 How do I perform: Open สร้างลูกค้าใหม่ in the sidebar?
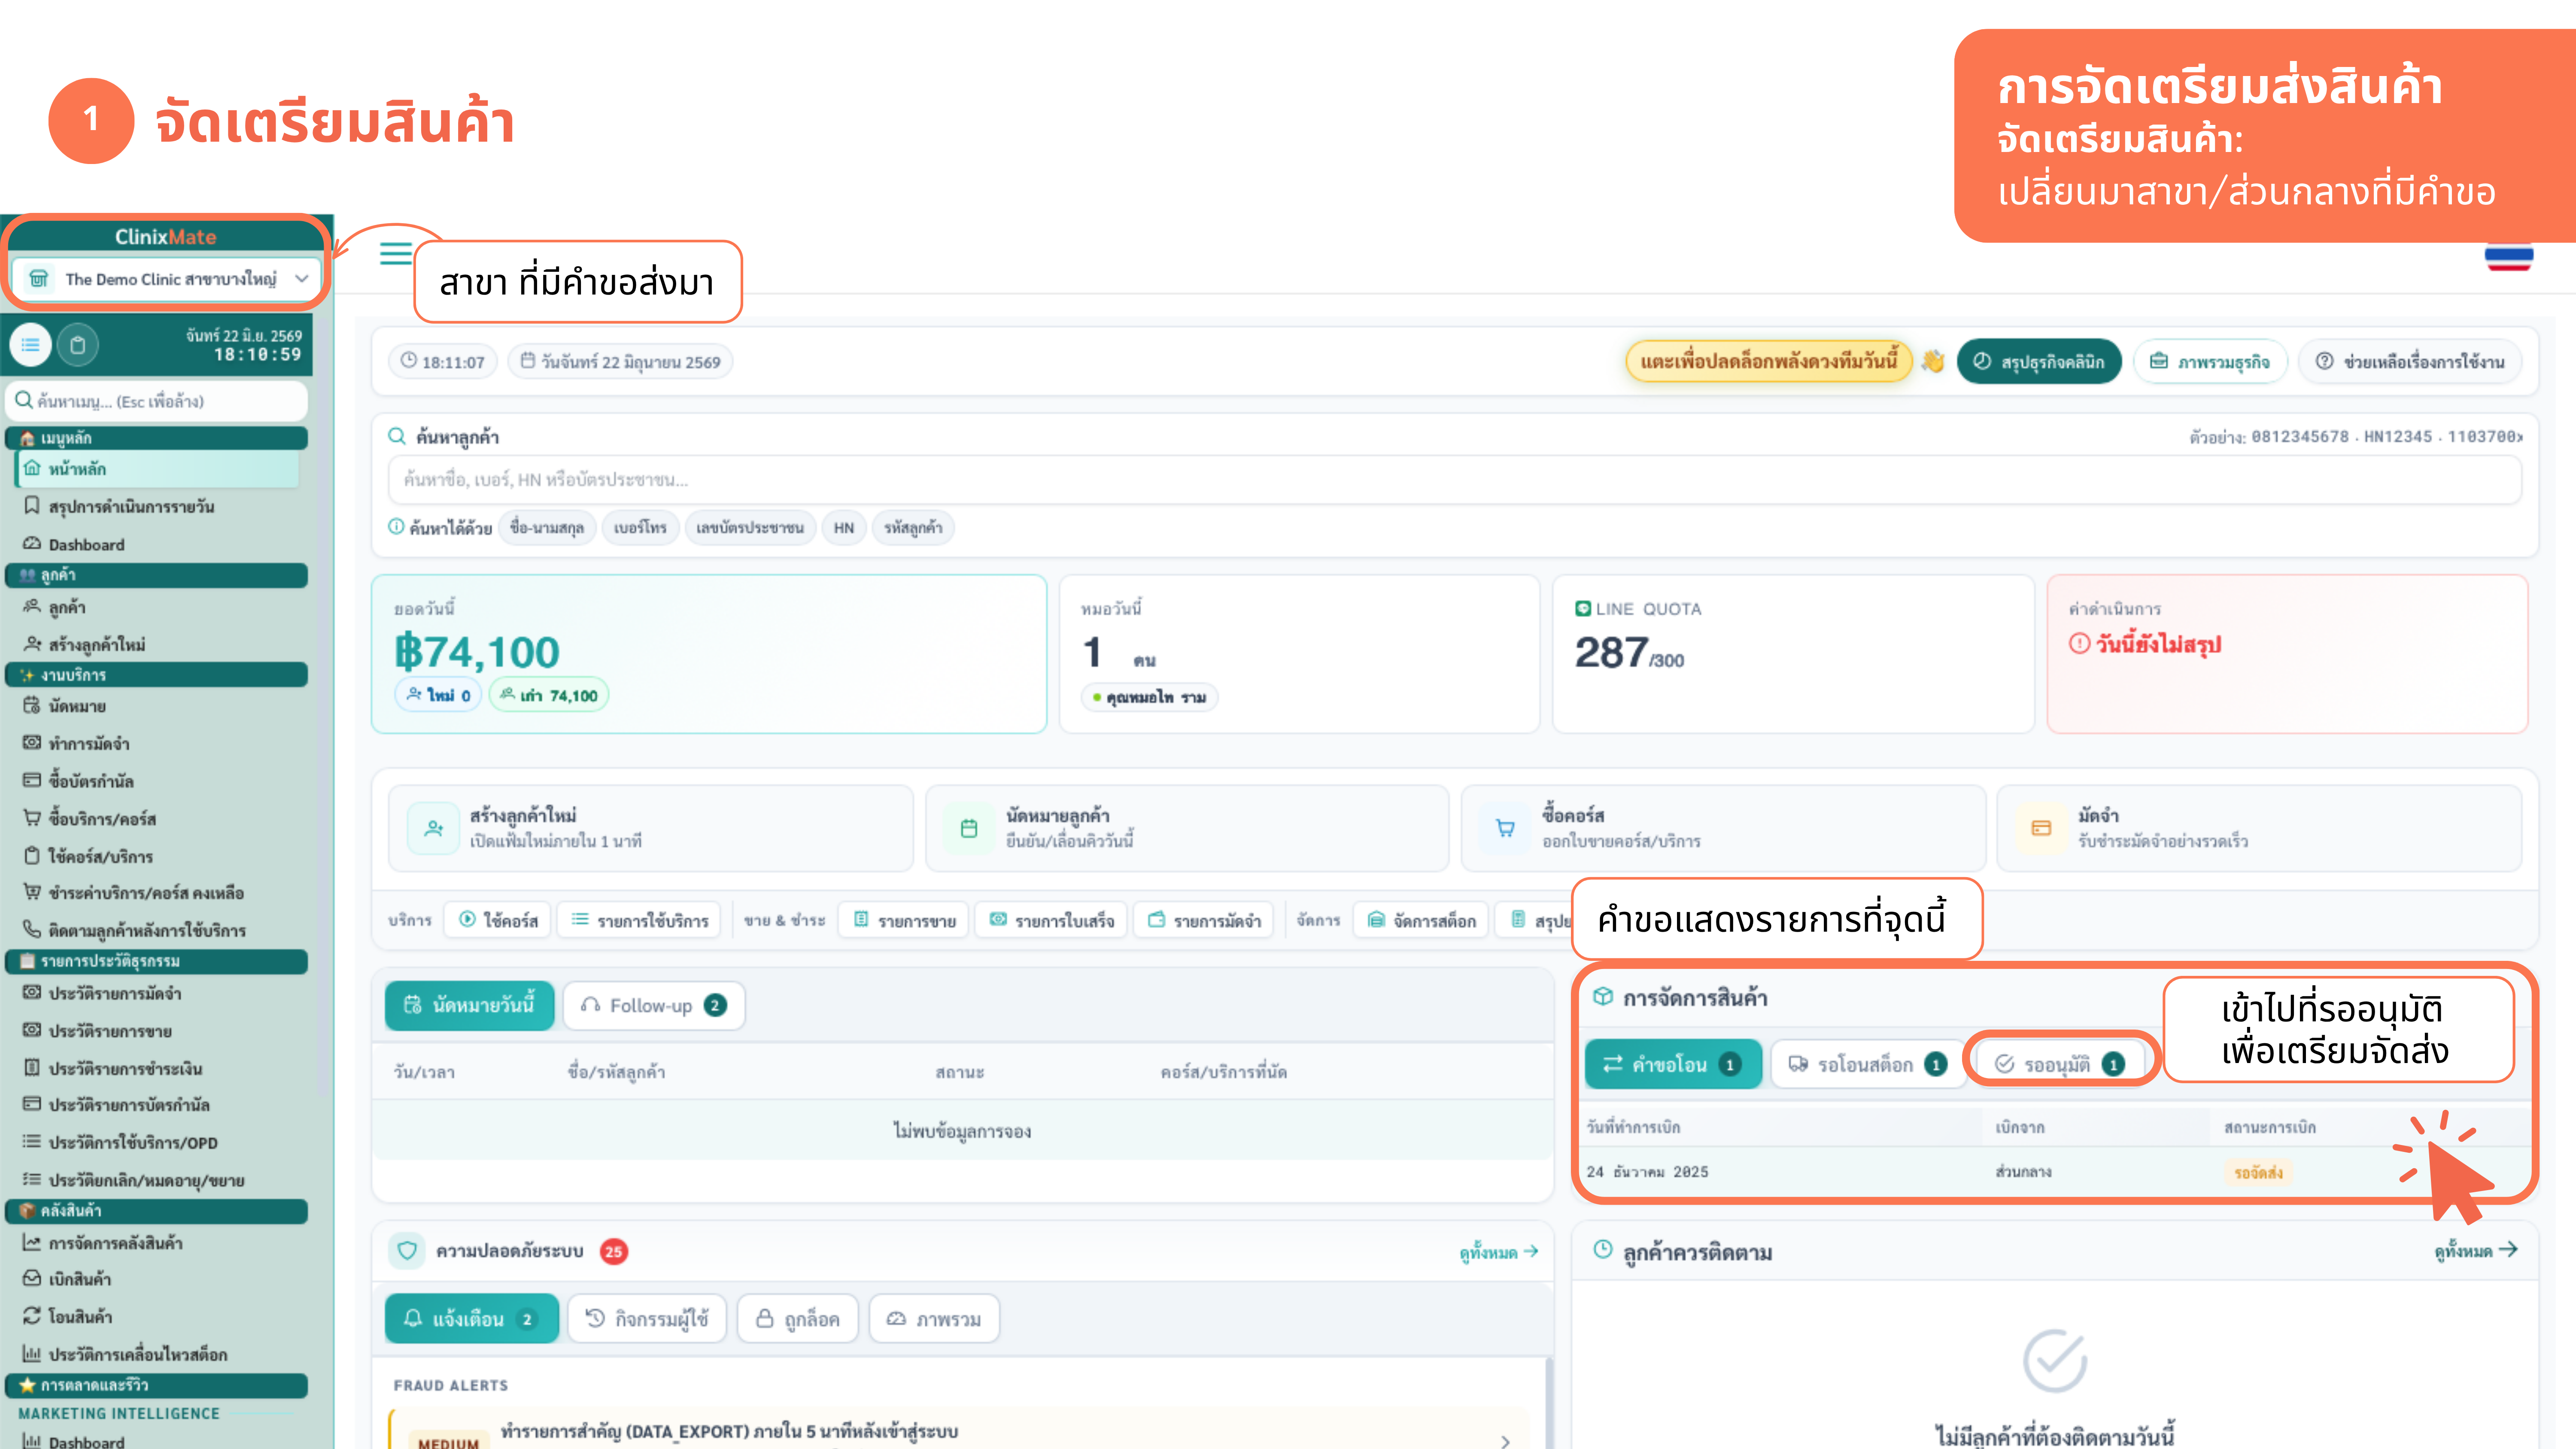click(84, 644)
